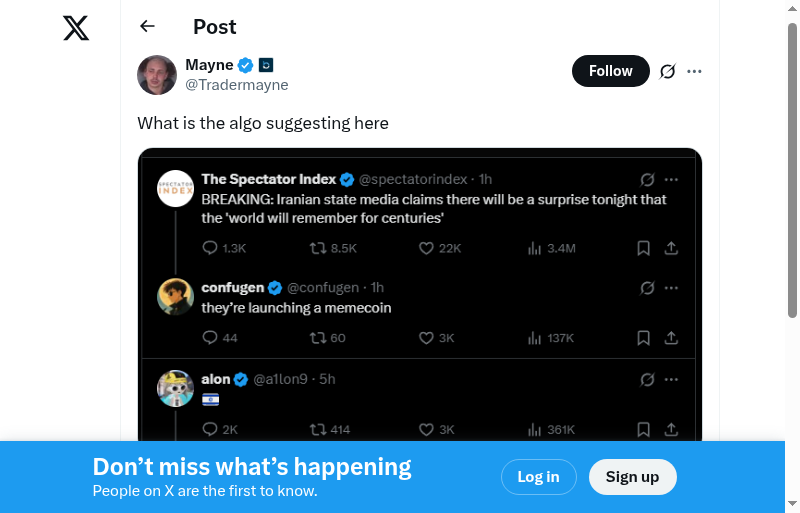The image size is (800, 513).
Task: Open Mayne's profile picture
Action: pyautogui.click(x=157, y=75)
